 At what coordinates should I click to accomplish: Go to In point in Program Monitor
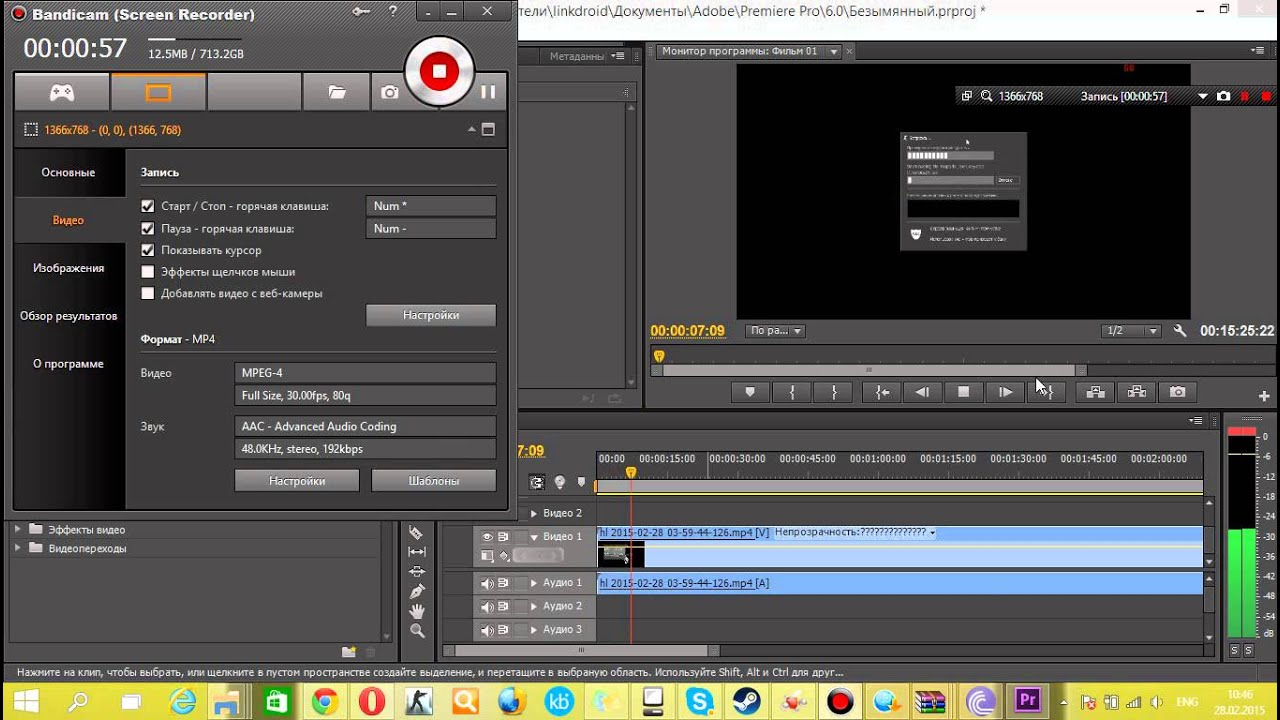(882, 393)
